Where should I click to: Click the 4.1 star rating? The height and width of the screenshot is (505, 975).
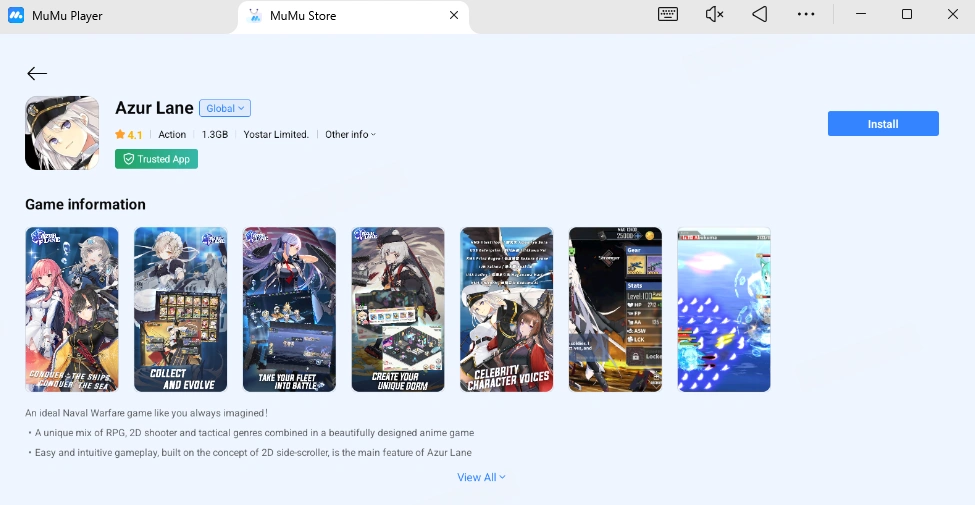tap(129, 134)
